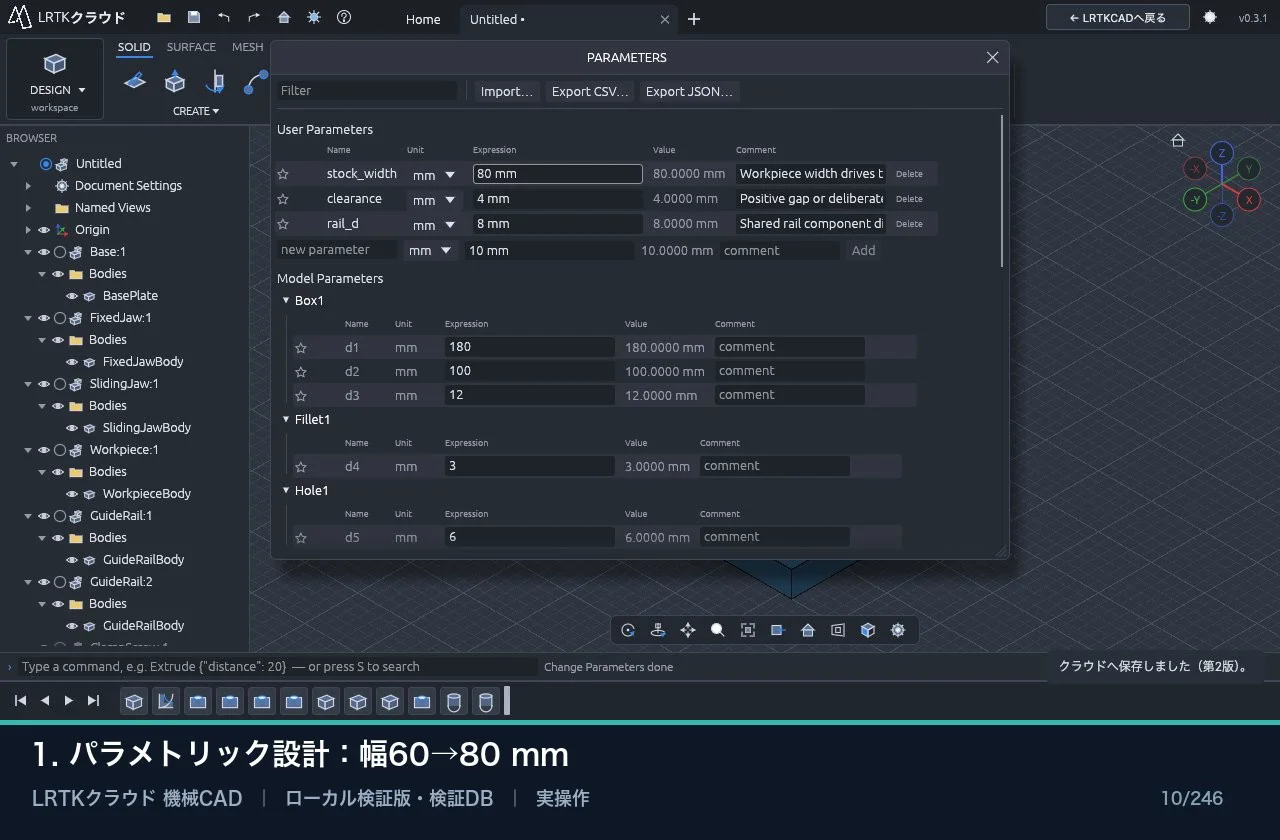Open a file with the folder icon
This screenshot has width=1280, height=840.
[164, 18]
